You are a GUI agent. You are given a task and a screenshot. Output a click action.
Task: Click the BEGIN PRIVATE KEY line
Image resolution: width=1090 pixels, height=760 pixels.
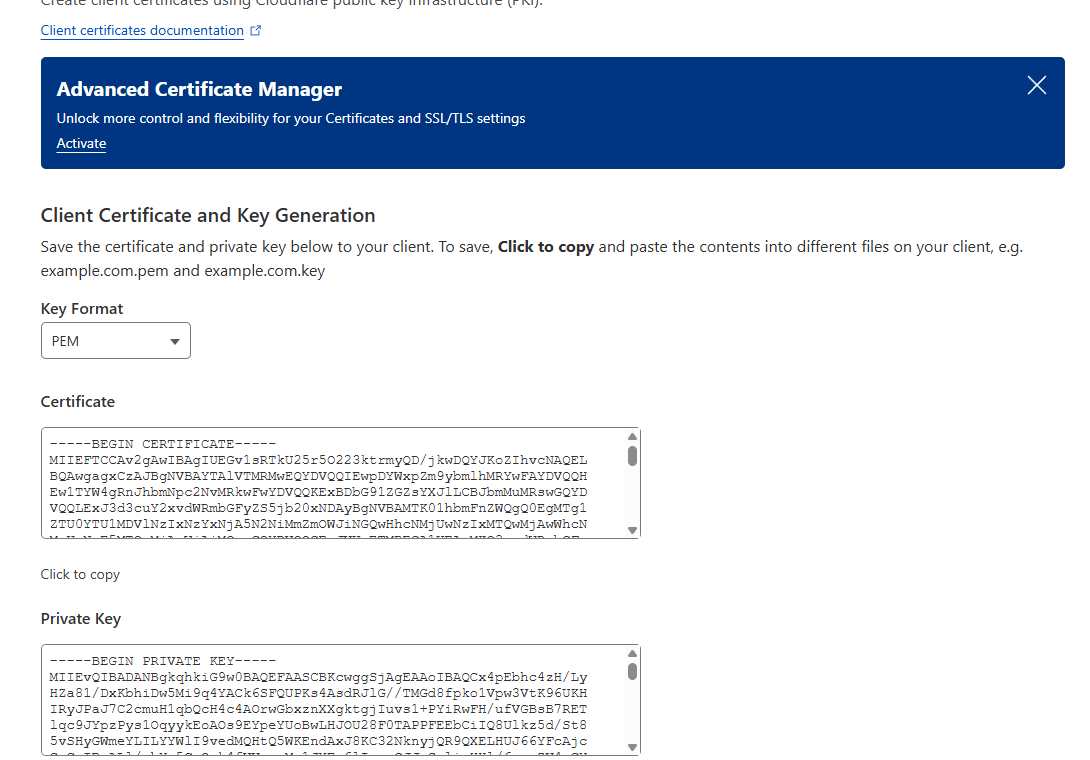[162, 661]
